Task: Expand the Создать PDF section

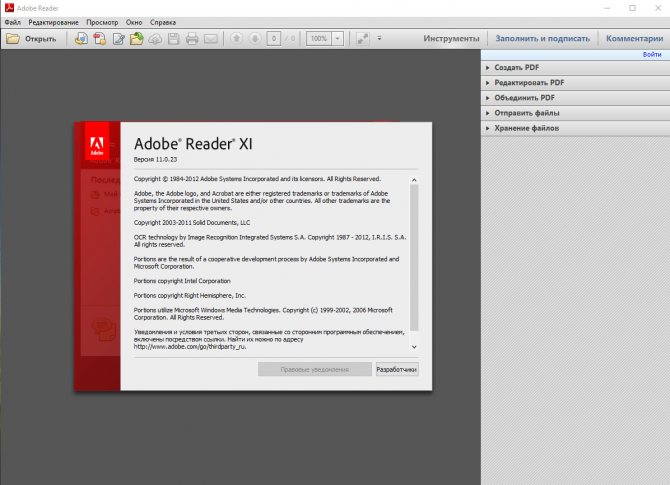Action: (x=575, y=68)
